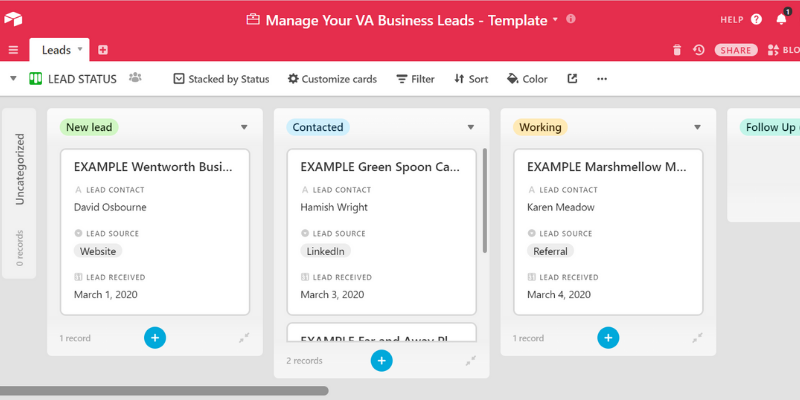Open the trash bin icon
800x400 pixels.
pyautogui.click(x=677, y=50)
